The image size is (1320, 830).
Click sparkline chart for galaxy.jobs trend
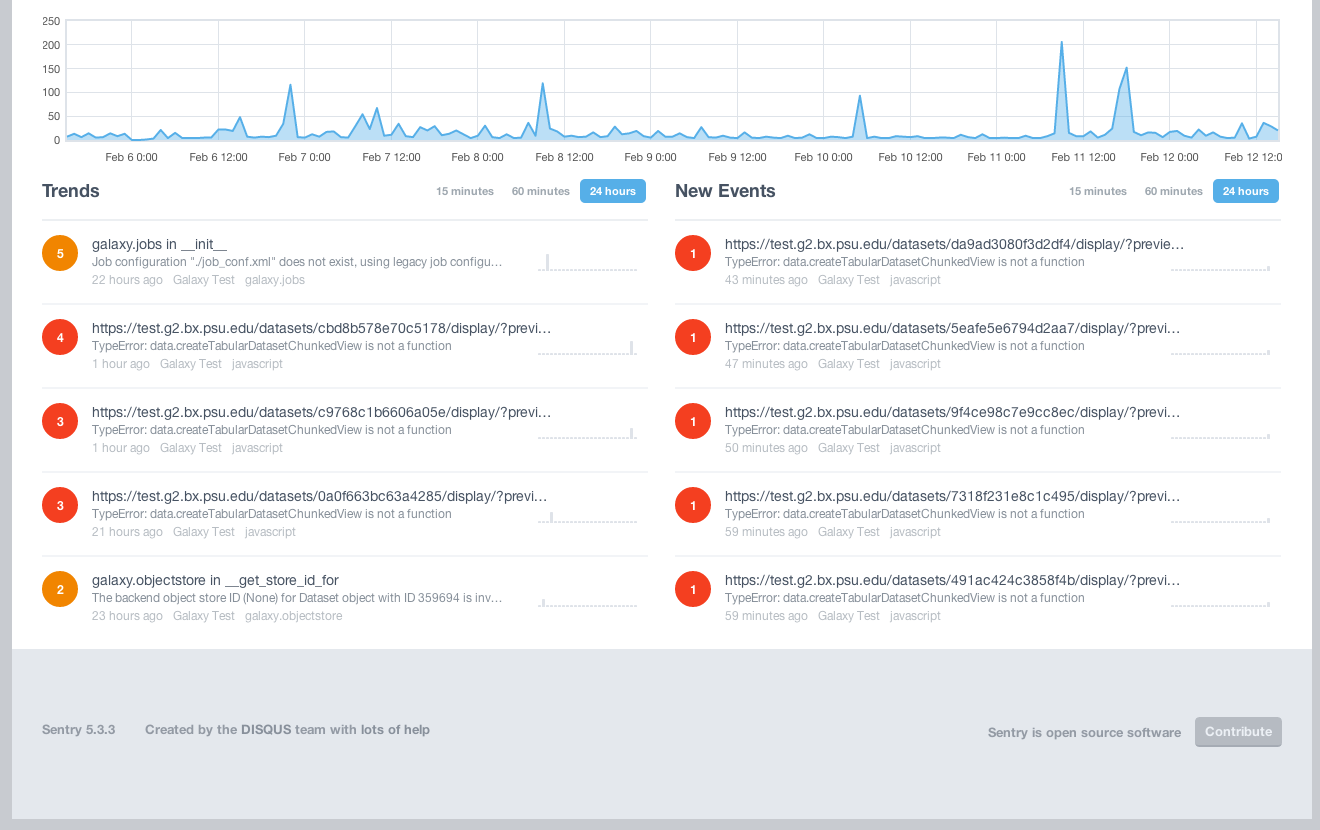(587, 262)
